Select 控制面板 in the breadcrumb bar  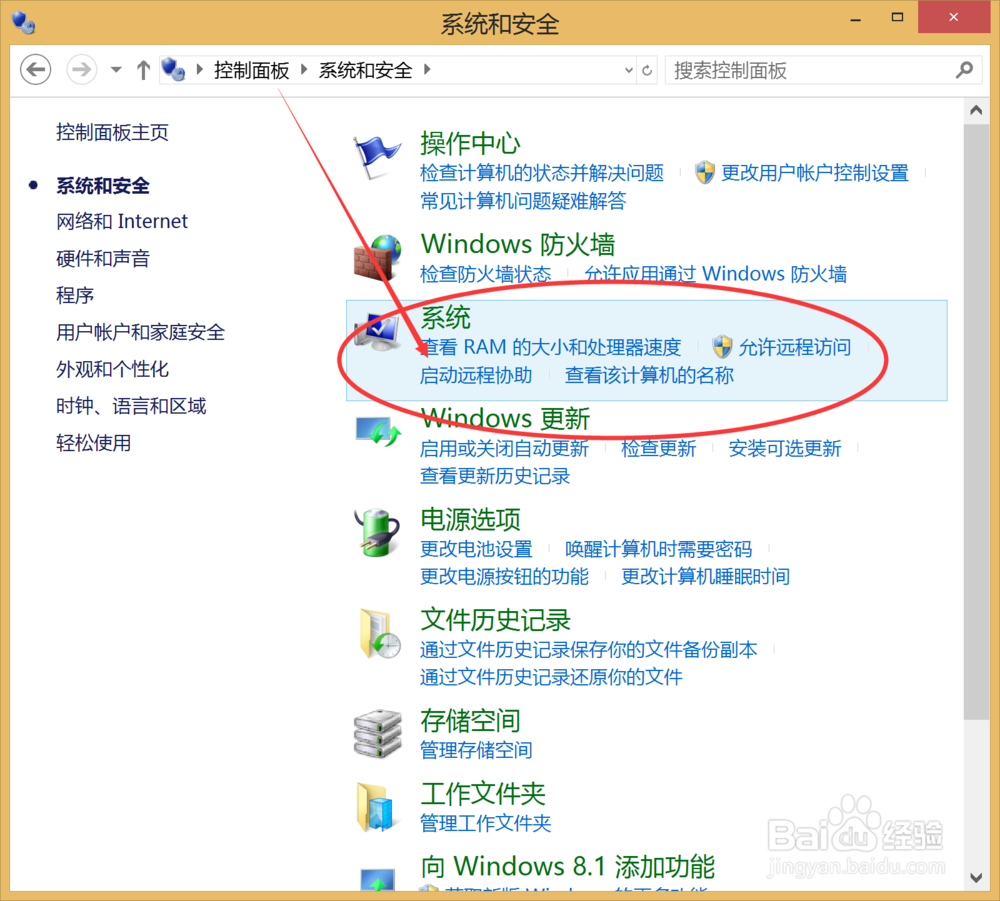pyautogui.click(x=252, y=70)
